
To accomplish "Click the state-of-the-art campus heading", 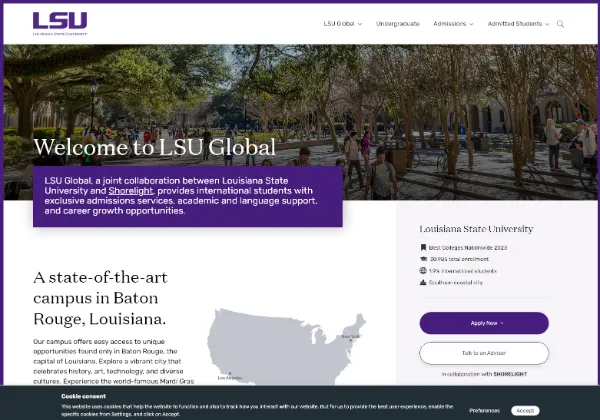I will point(100,298).
